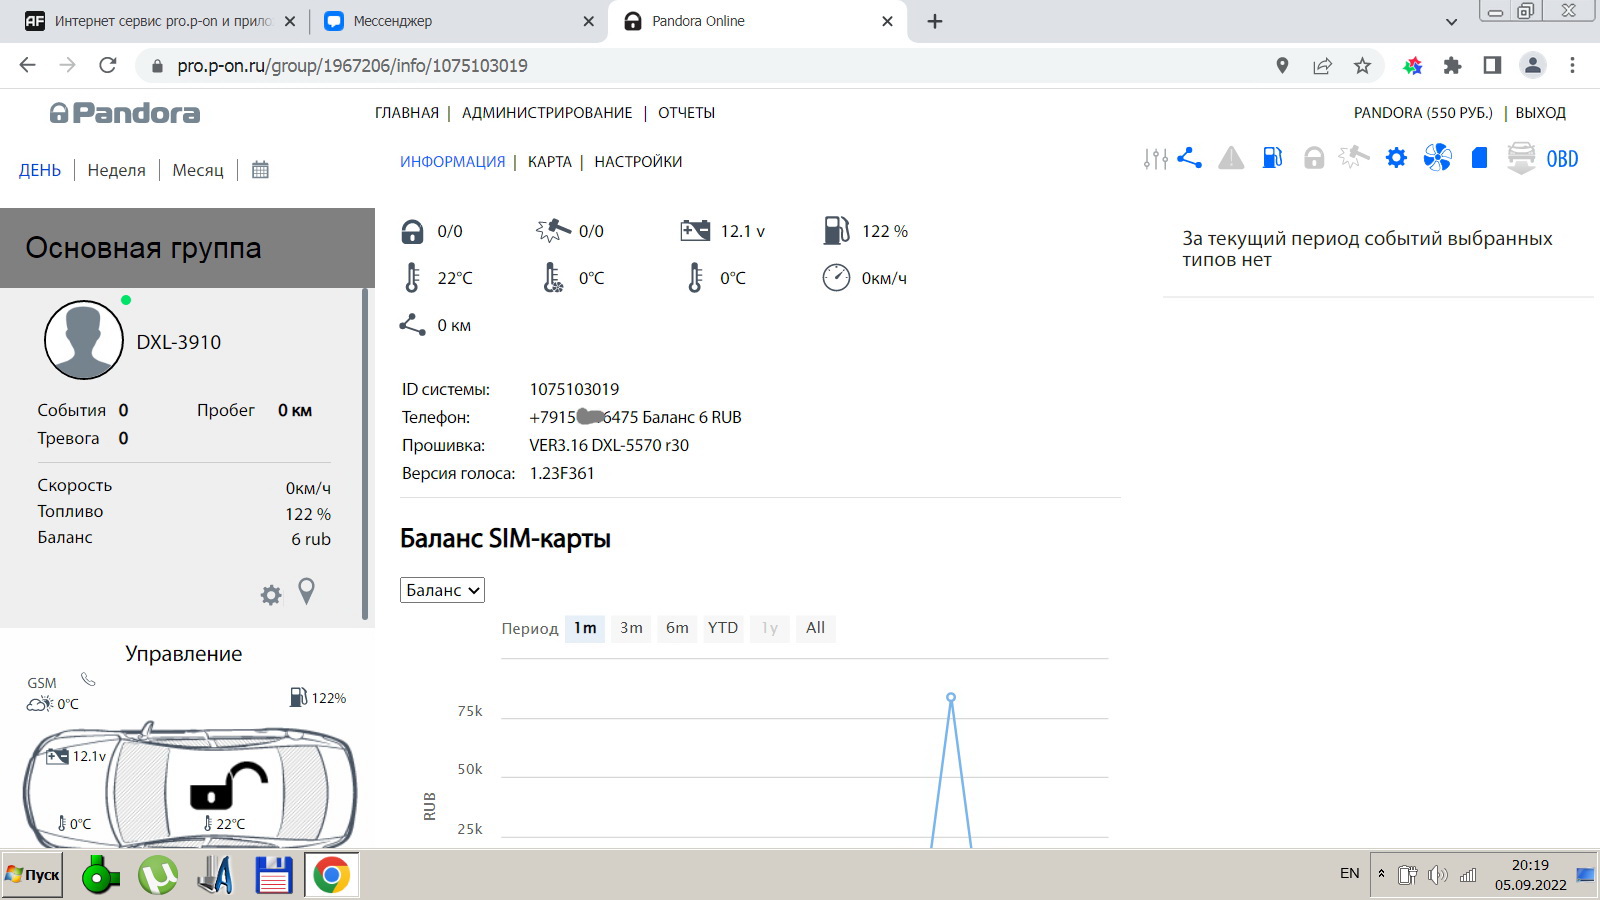Click the blue fan filter icon
The height and width of the screenshot is (900, 1600).
tap(1437, 158)
